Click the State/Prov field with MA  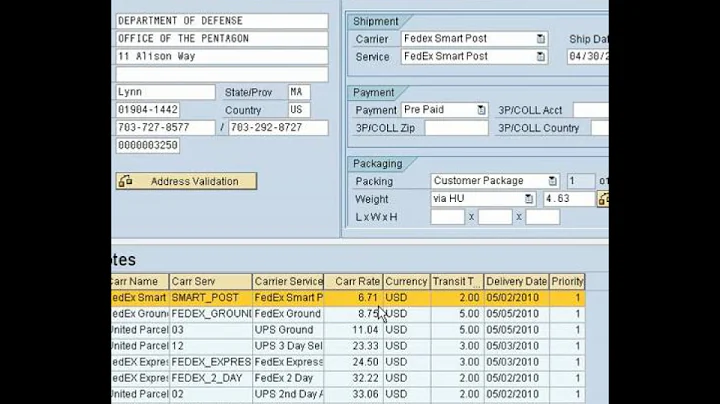(299, 92)
